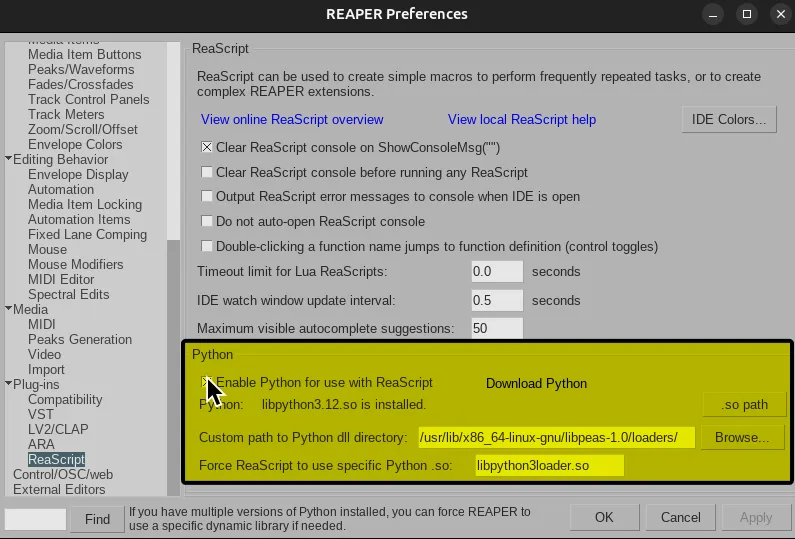Select Mouse preferences page
The width and height of the screenshot is (795, 539).
pyautogui.click(x=47, y=249)
